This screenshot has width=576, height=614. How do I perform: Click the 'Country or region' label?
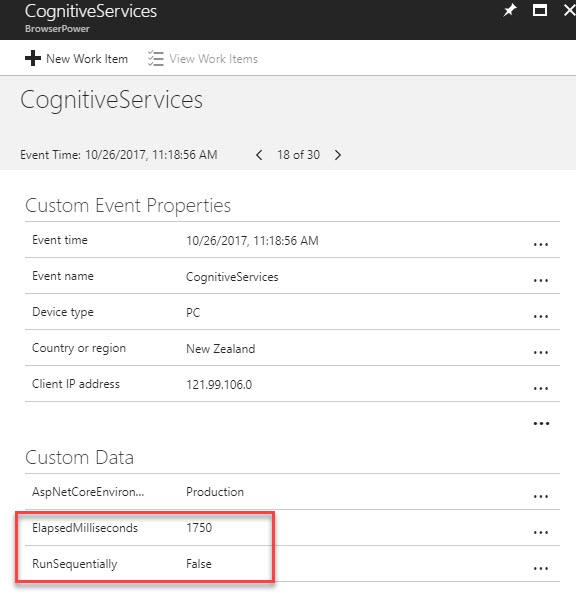click(79, 349)
